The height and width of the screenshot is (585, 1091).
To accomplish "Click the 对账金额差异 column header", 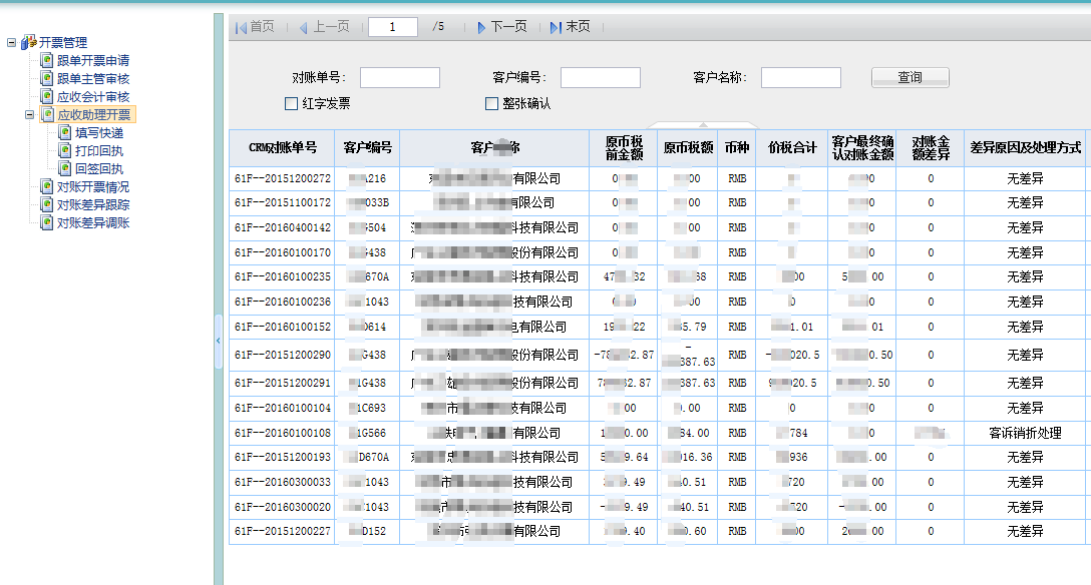I will [930, 147].
